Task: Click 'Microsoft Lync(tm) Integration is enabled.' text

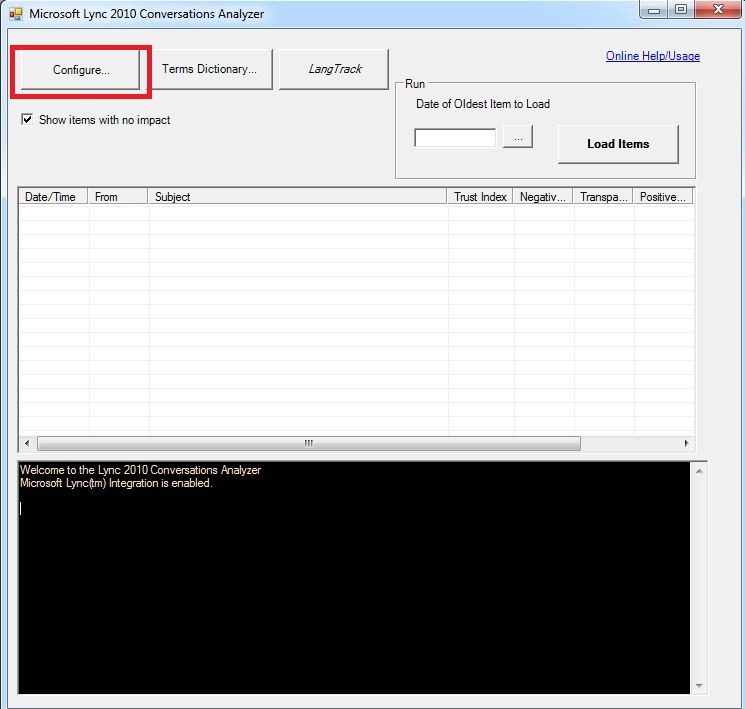Action: [x=116, y=483]
